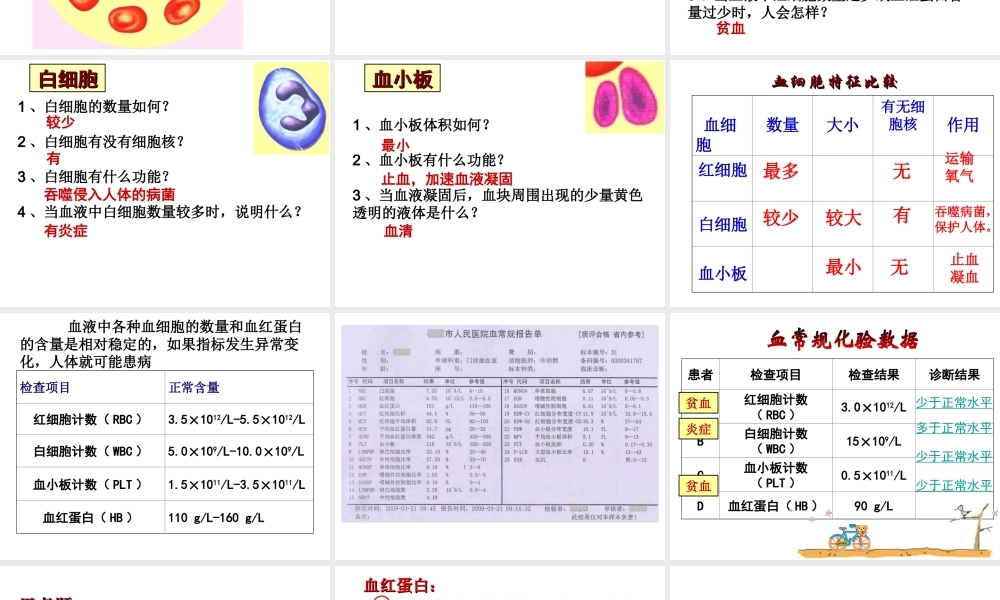The image size is (1000, 600).
Task: Click the red answer 有炎症
Action: 65,231
